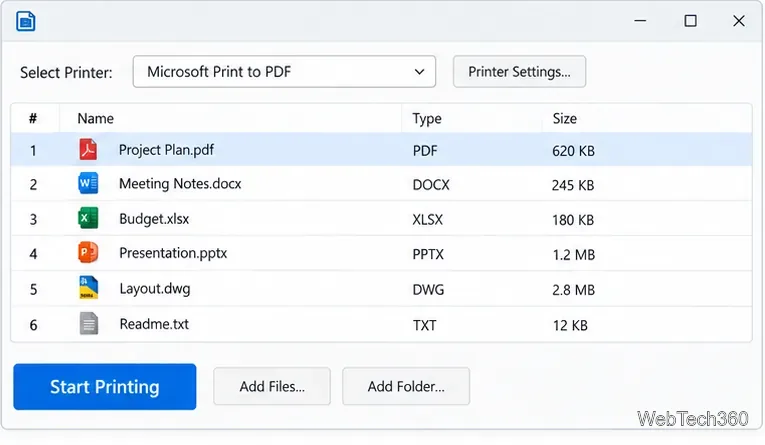Maximize the print window
This screenshot has height=445, width=765.
coord(690,21)
